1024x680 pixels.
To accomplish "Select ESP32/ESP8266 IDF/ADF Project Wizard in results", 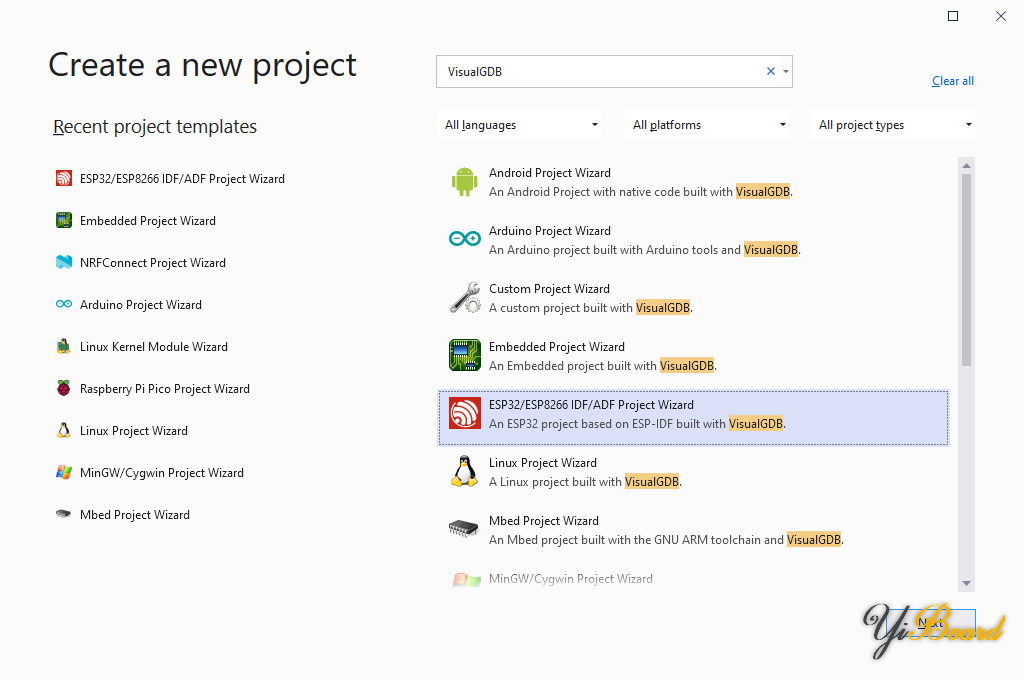I will point(693,417).
